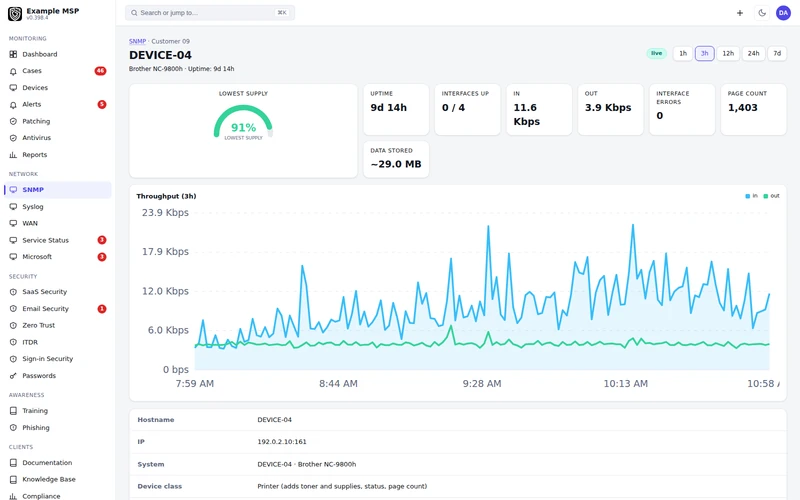Click the Email Security icon
Screen dimensions: 800x500
[x=13, y=309]
